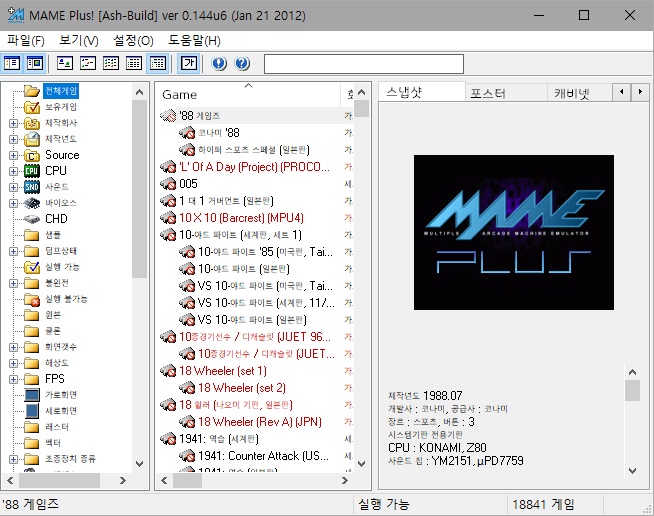Expand the 덤프상태 tree node
This screenshot has width=654, height=516.
tap(13, 251)
